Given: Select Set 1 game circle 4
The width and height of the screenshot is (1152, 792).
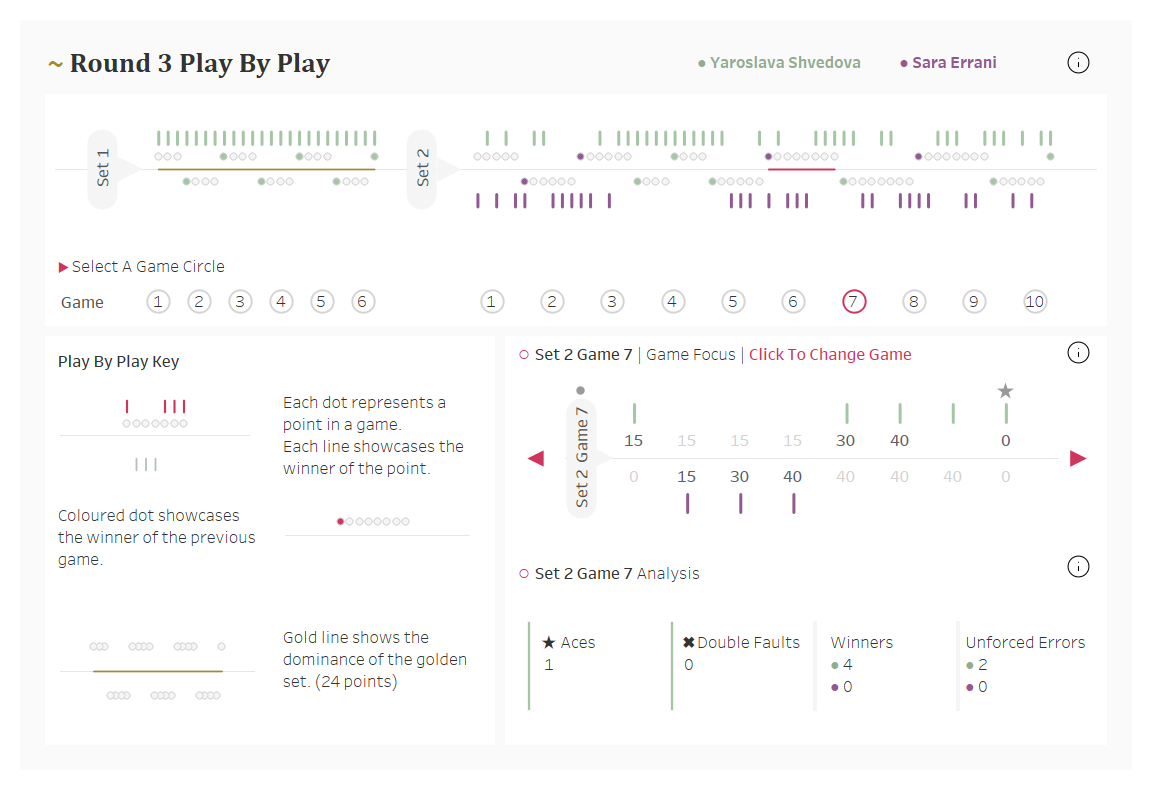Looking at the screenshot, I should pos(281,302).
